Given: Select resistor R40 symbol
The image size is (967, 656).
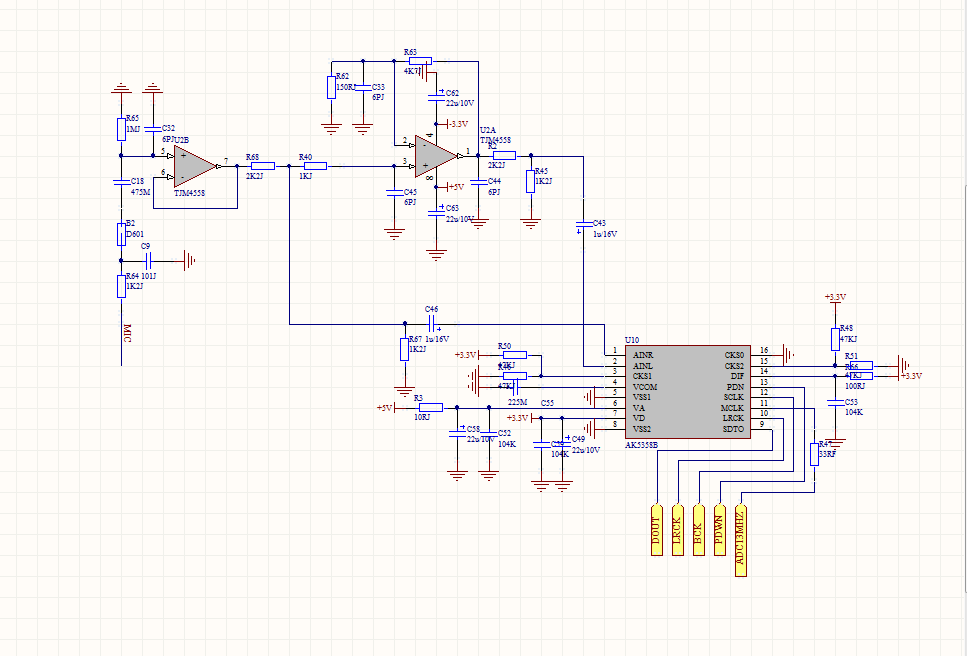Looking at the screenshot, I should (314, 166).
